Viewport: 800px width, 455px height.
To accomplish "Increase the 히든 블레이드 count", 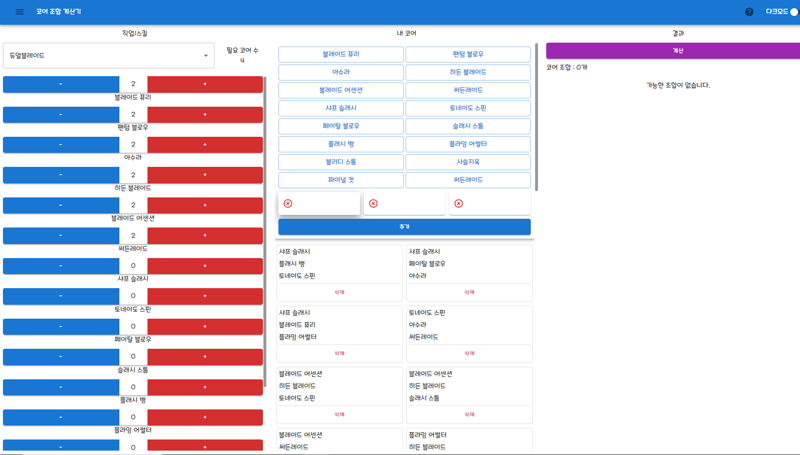I will click(x=205, y=175).
